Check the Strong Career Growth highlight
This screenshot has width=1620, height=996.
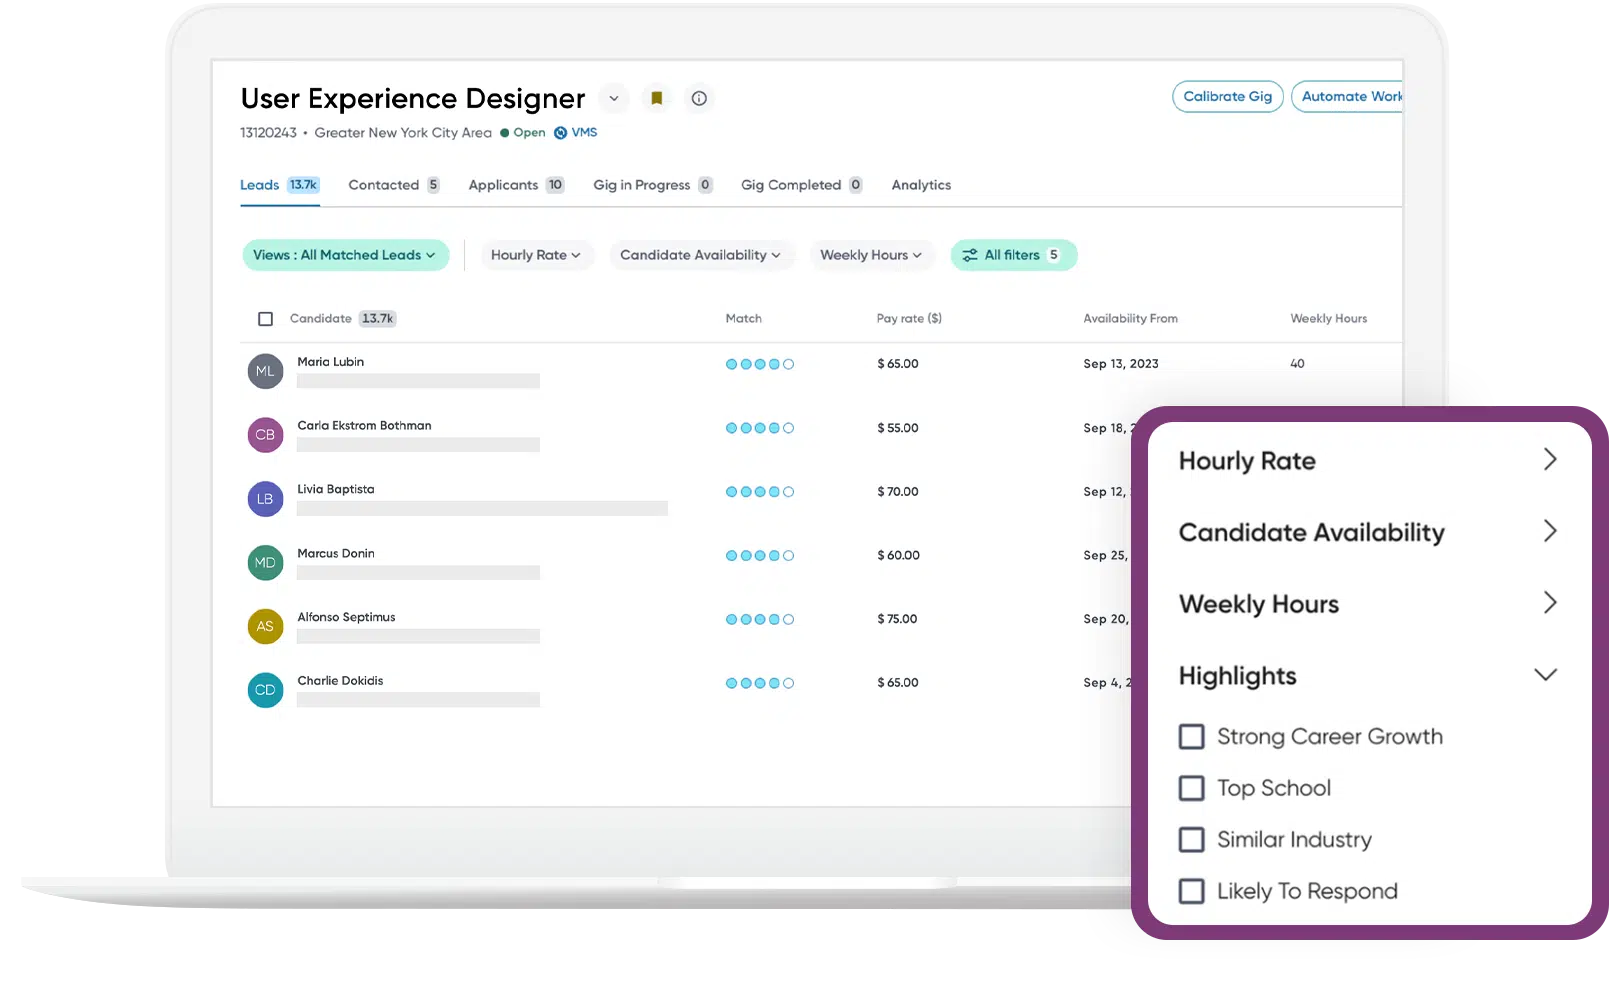(x=1191, y=736)
